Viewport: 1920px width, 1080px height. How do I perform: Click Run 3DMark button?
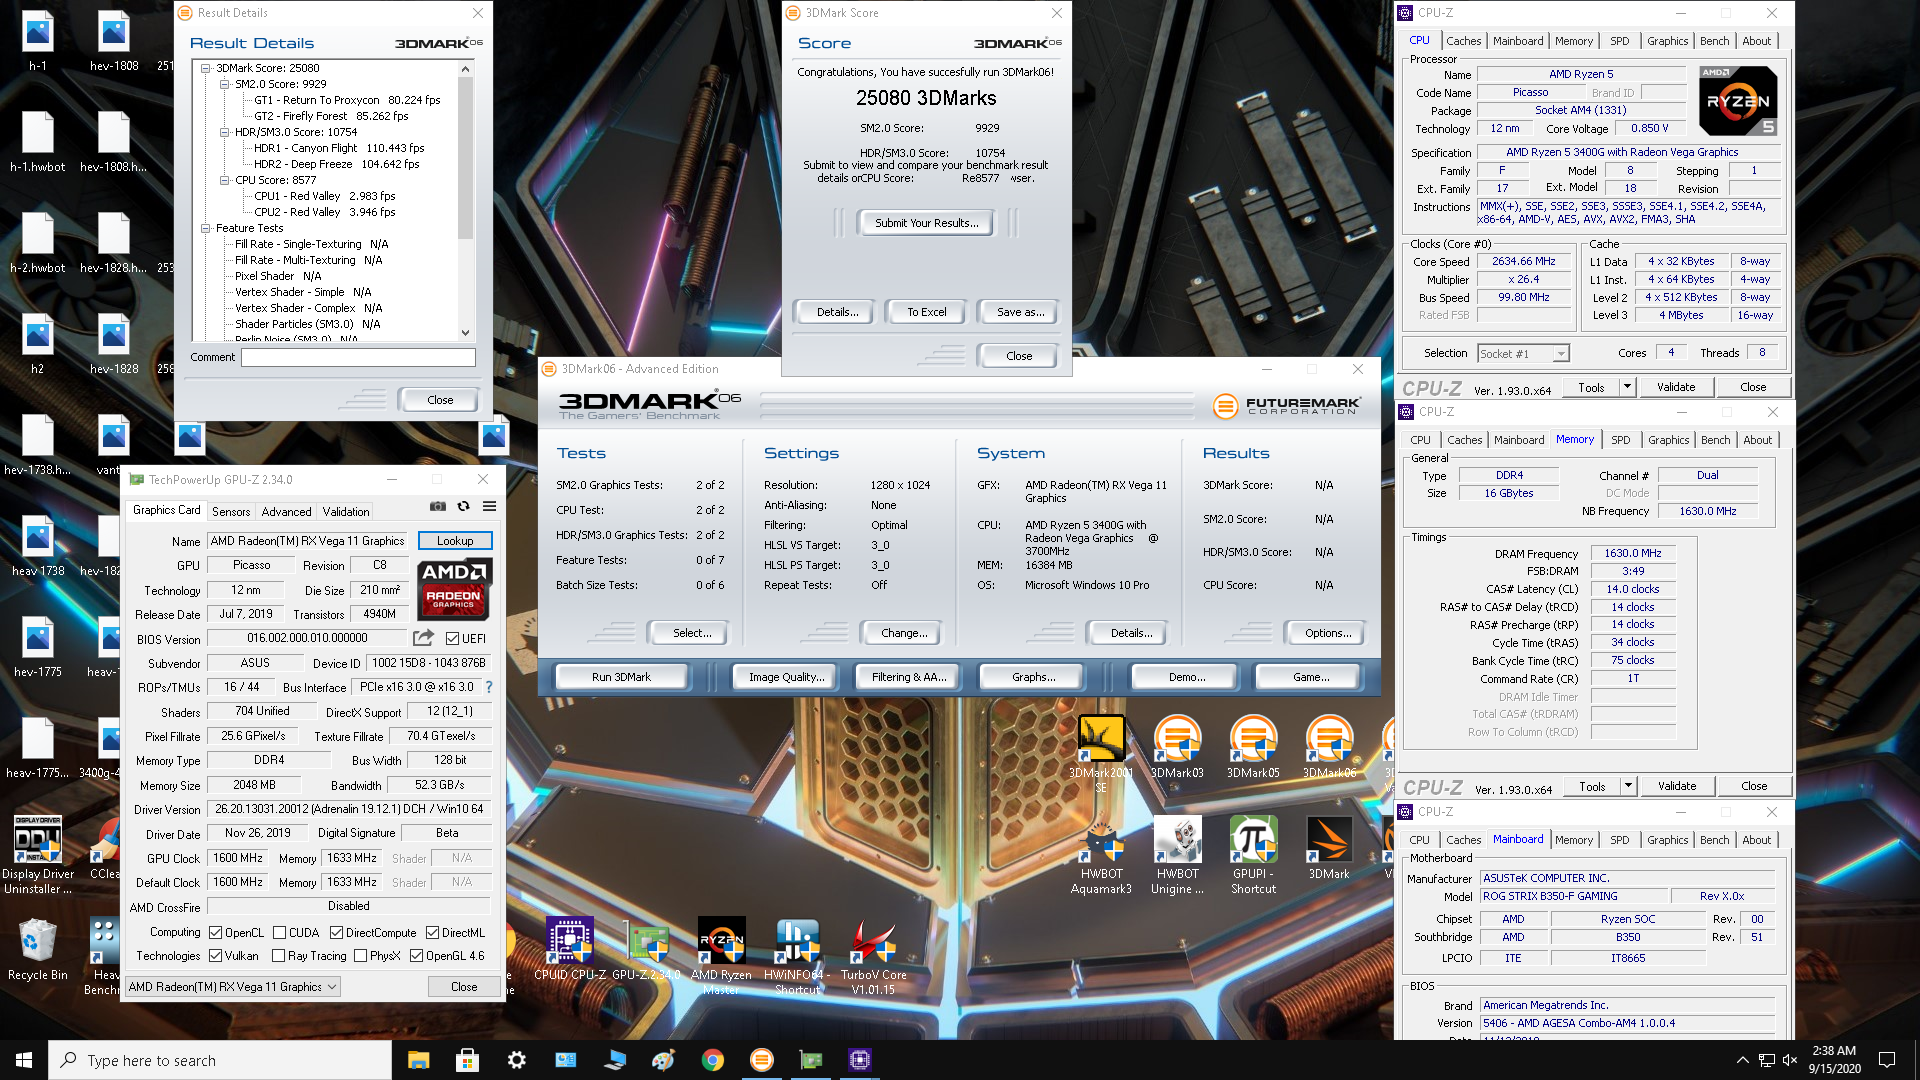621,677
